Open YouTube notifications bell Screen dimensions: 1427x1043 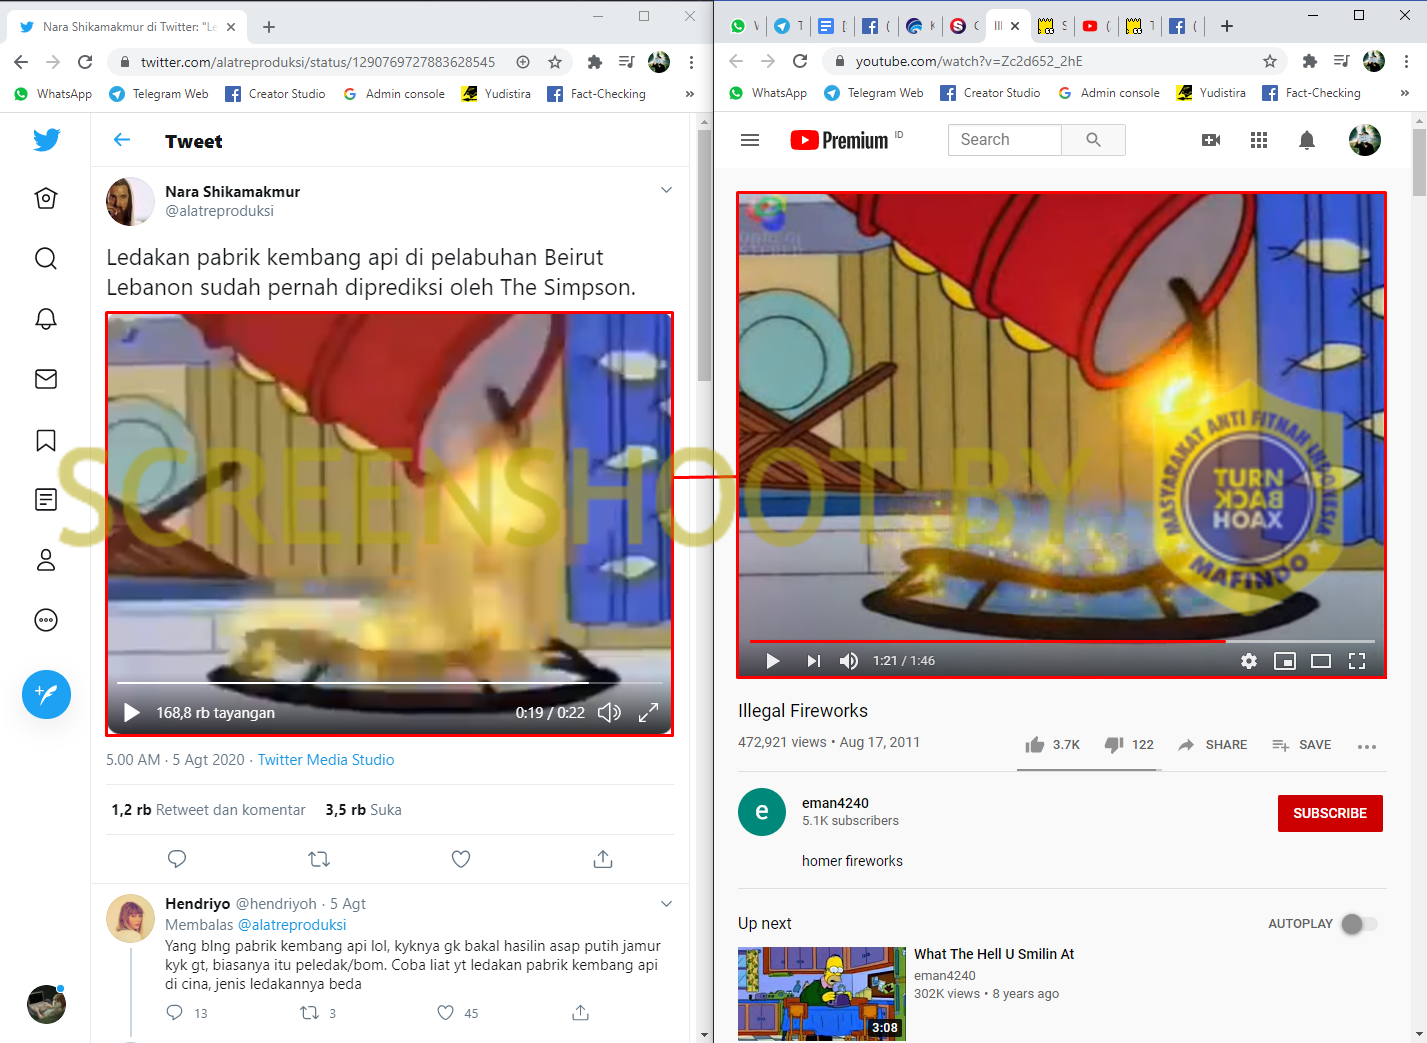[1307, 140]
